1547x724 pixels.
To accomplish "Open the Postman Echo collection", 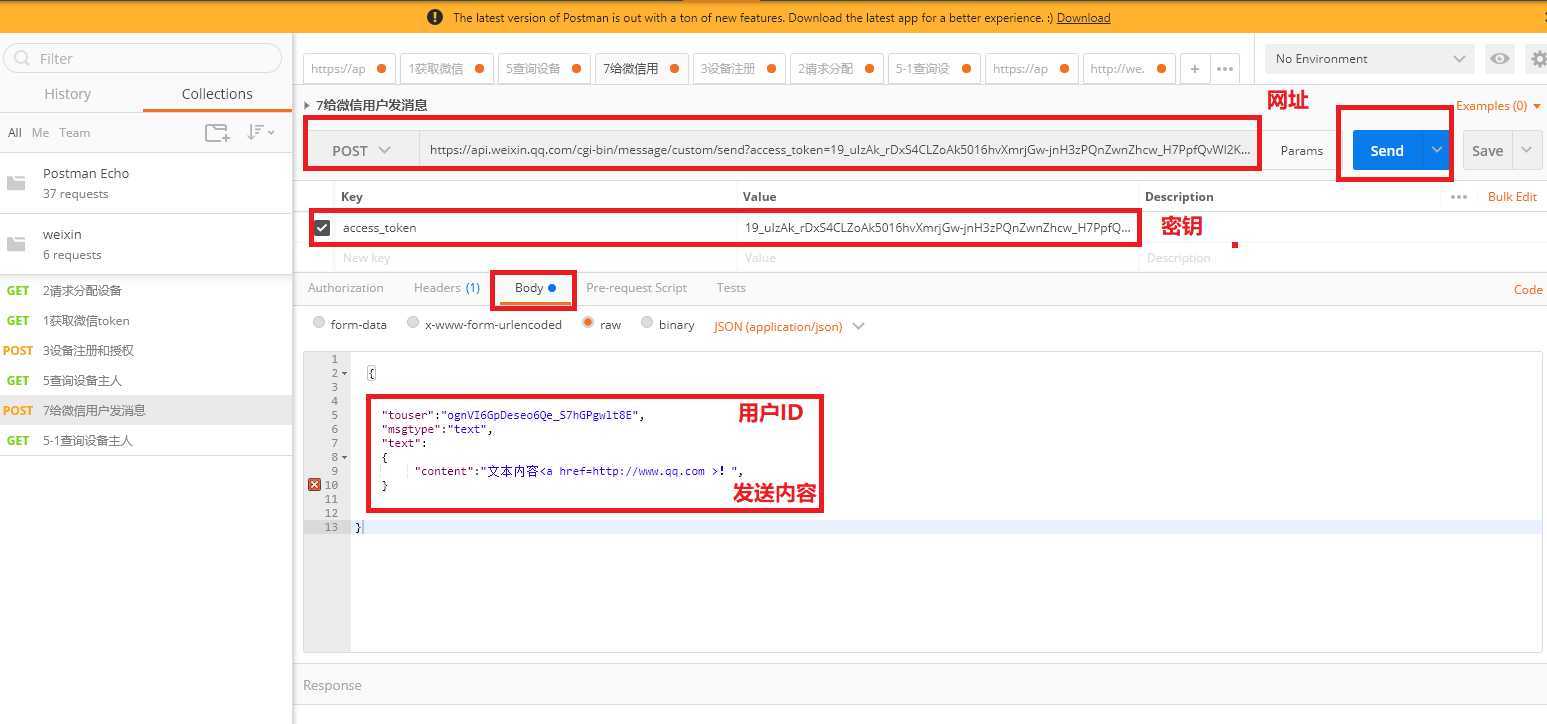I will pos(146,183).
